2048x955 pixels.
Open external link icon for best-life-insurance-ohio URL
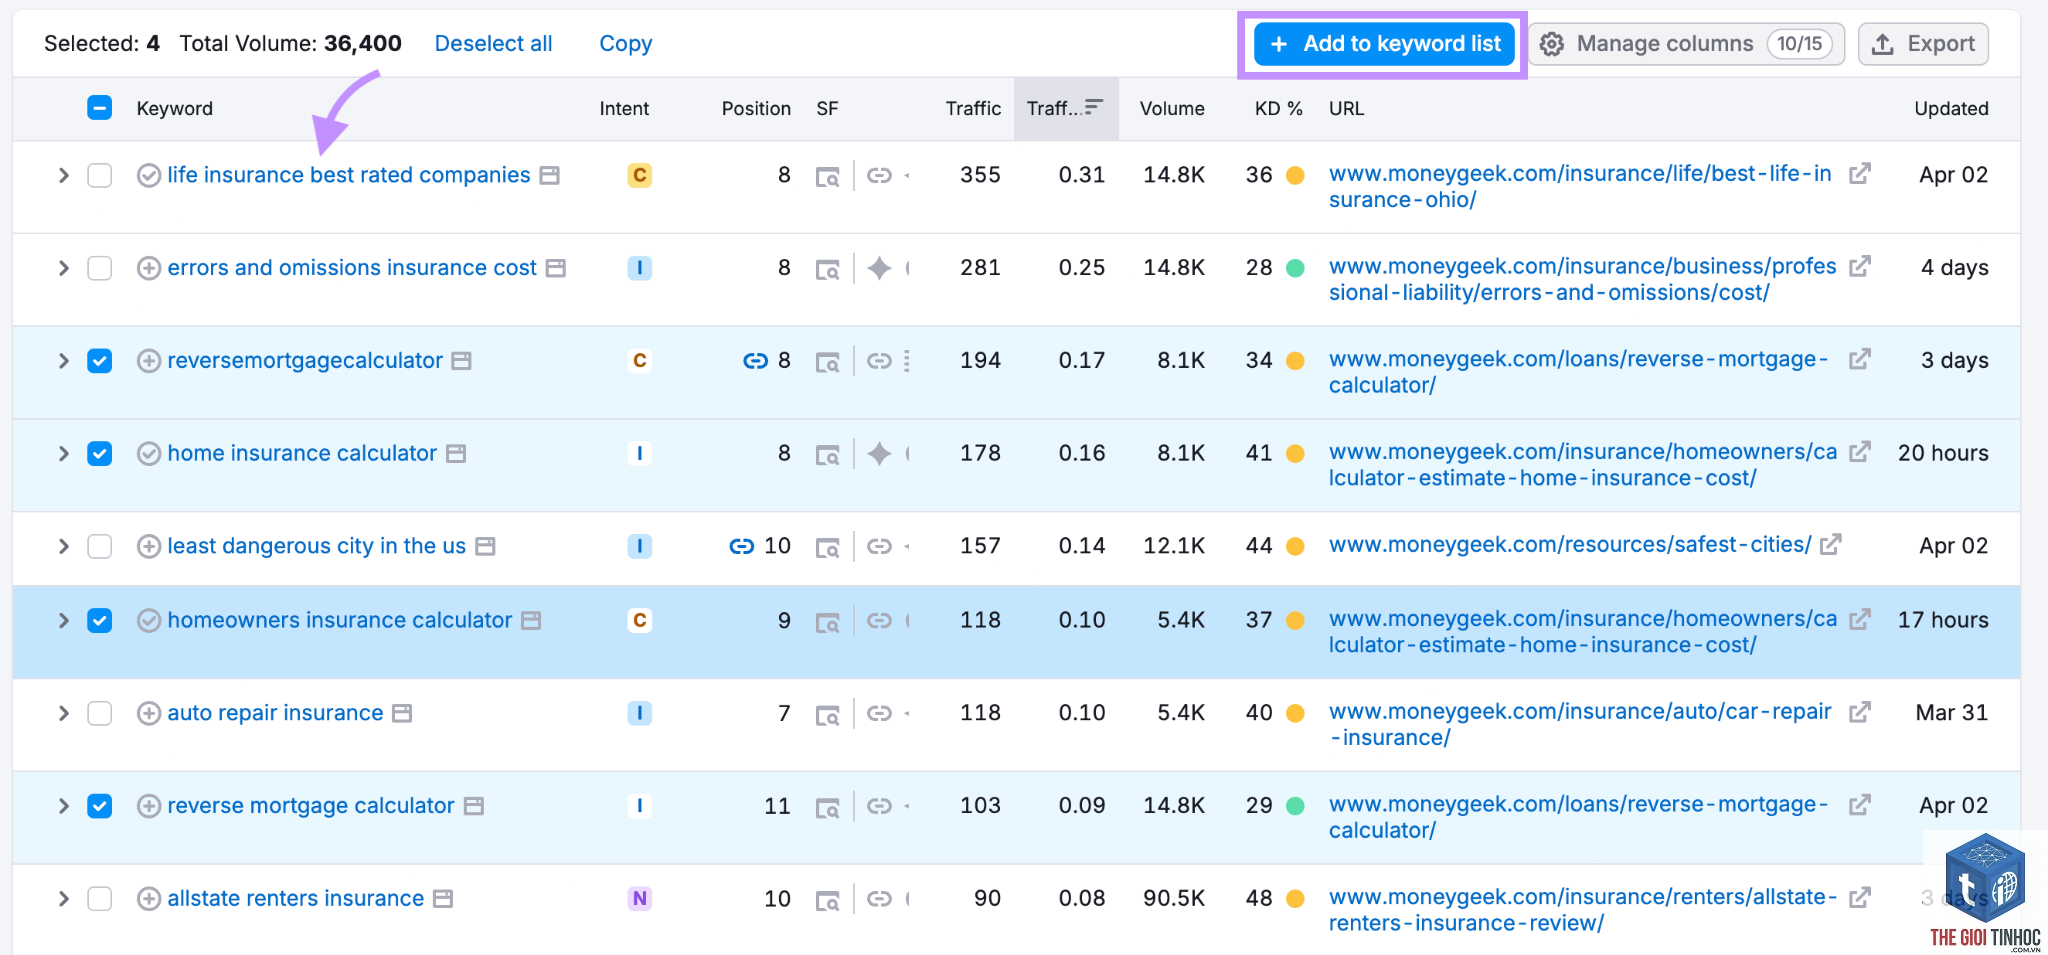coord(1859,174)
